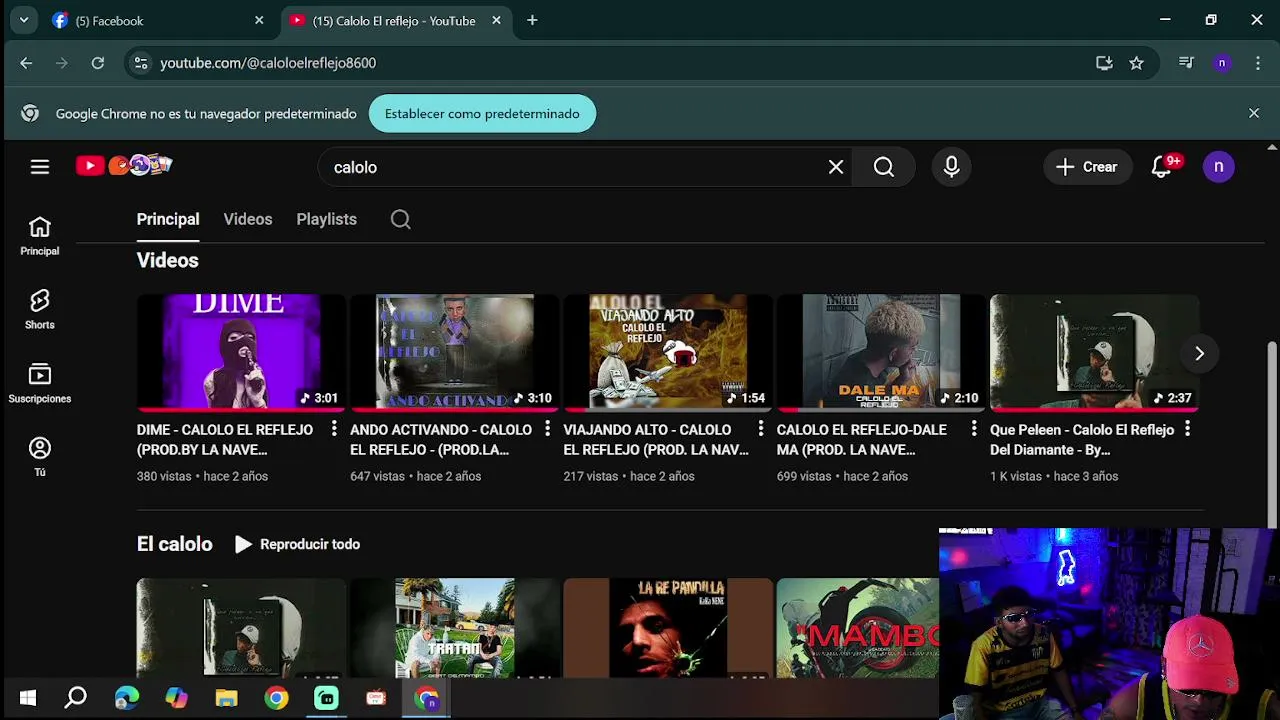Click the Crear button
1280x720 pixels.
point(1087,167)
